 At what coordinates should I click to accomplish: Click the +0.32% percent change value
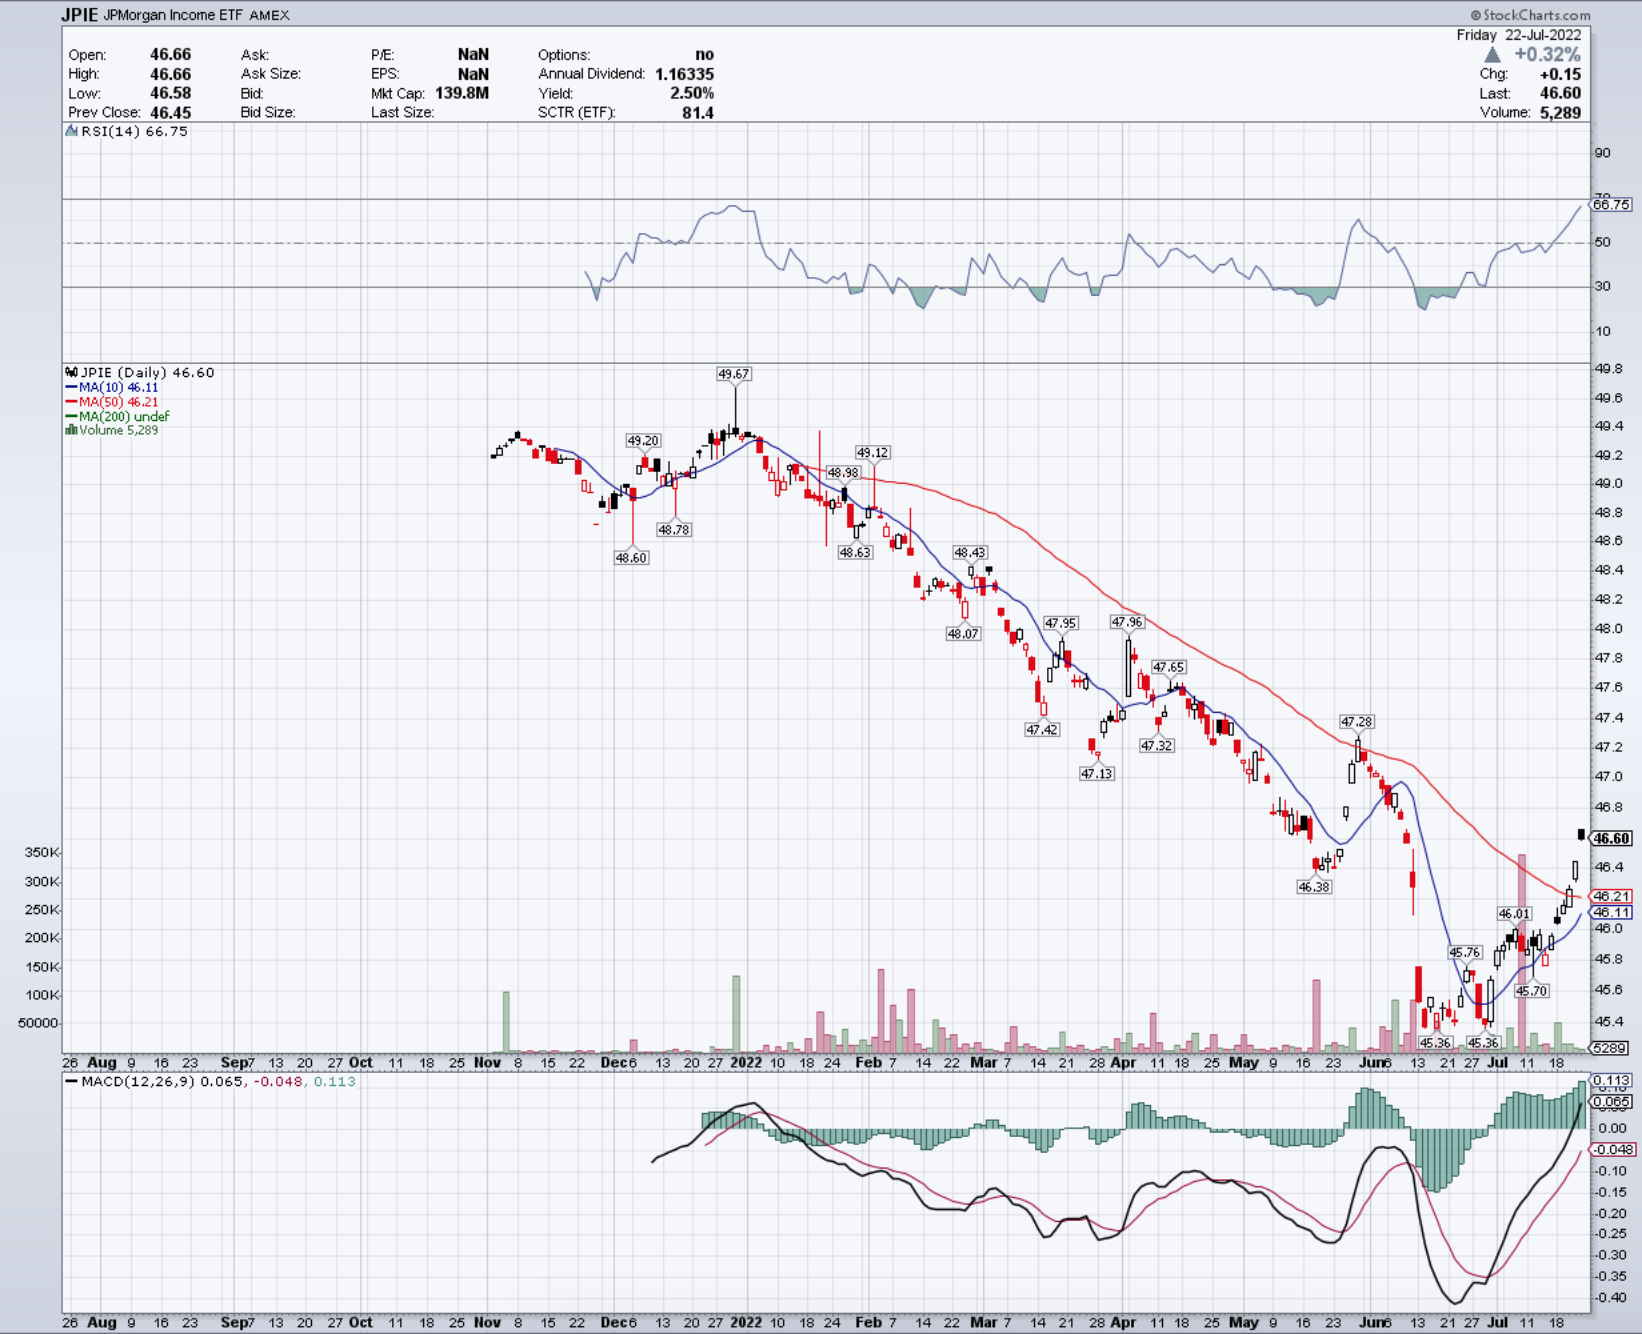(x=1547, y=55)
